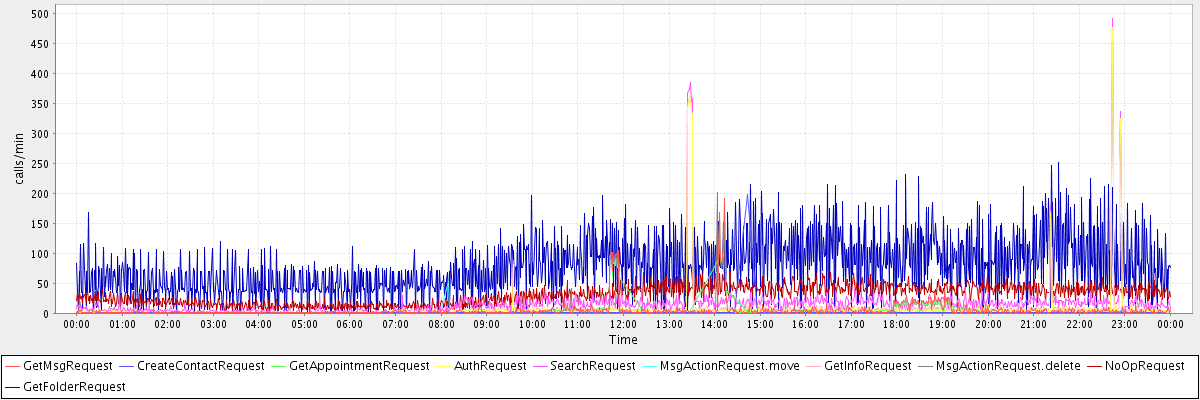Click the 12:00 tick on the time axis
The image size is (1200, 400).
[x=623, y=324]
